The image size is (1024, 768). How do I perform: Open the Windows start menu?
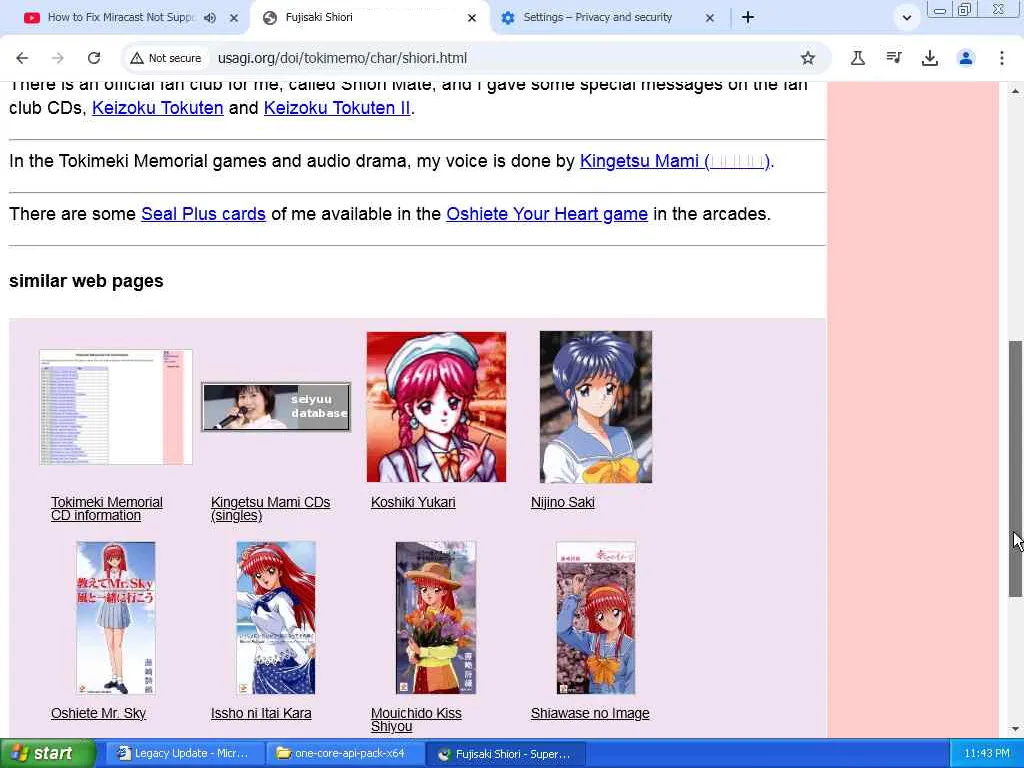click(46, 754)
